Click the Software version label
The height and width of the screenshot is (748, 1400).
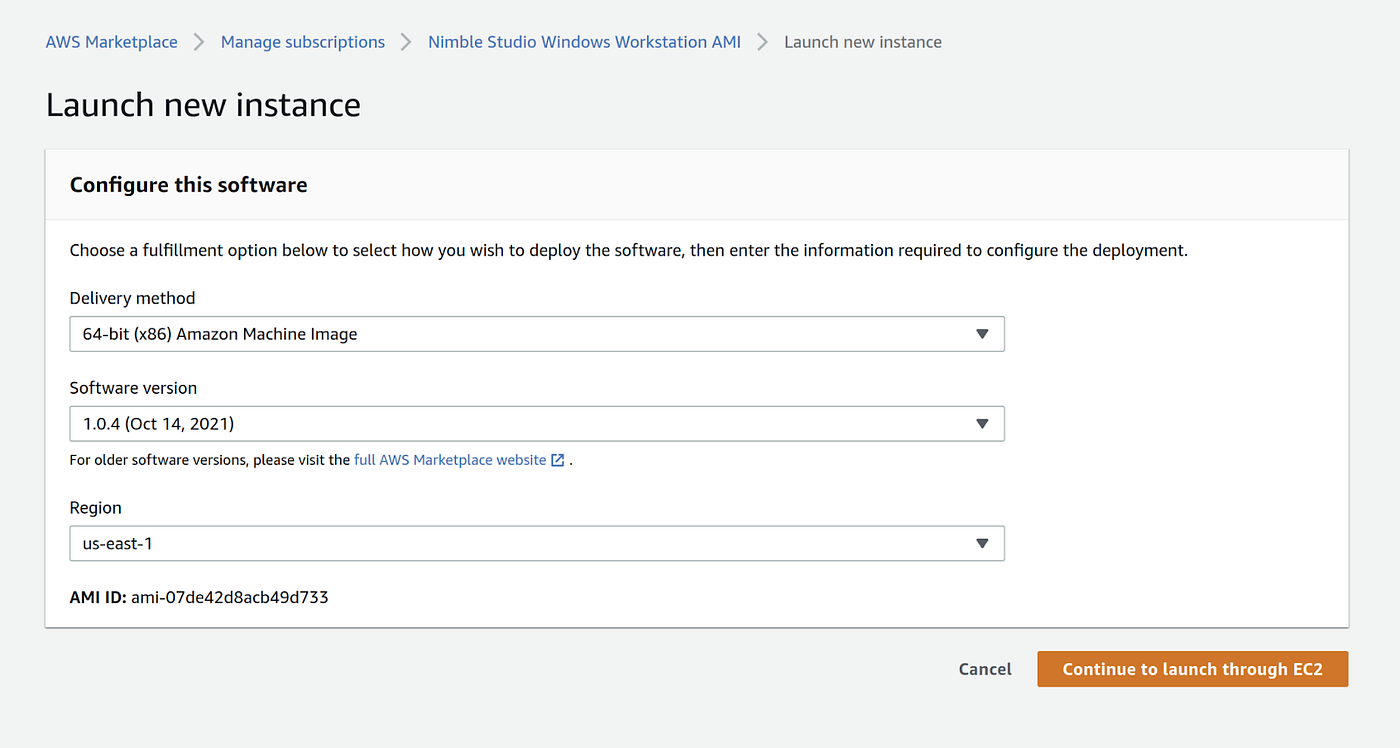(133, 388)
